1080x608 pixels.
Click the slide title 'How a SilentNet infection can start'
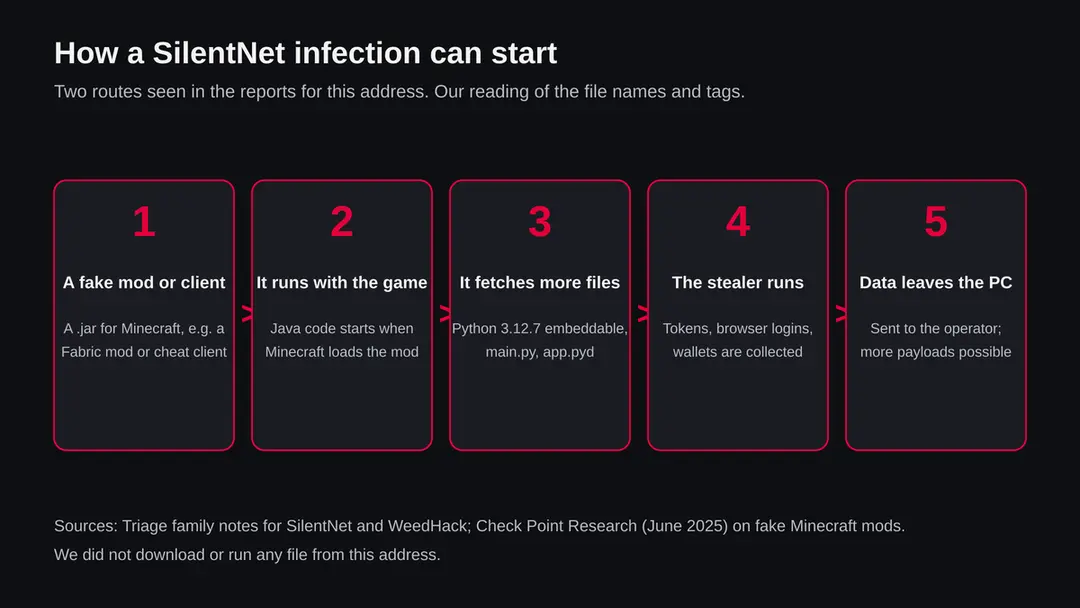[x=305, y=53]
